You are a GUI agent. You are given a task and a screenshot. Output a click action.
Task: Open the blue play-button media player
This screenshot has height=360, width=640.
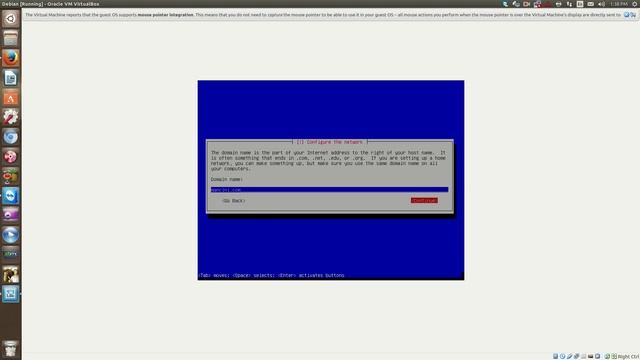(x=11, y=235)
